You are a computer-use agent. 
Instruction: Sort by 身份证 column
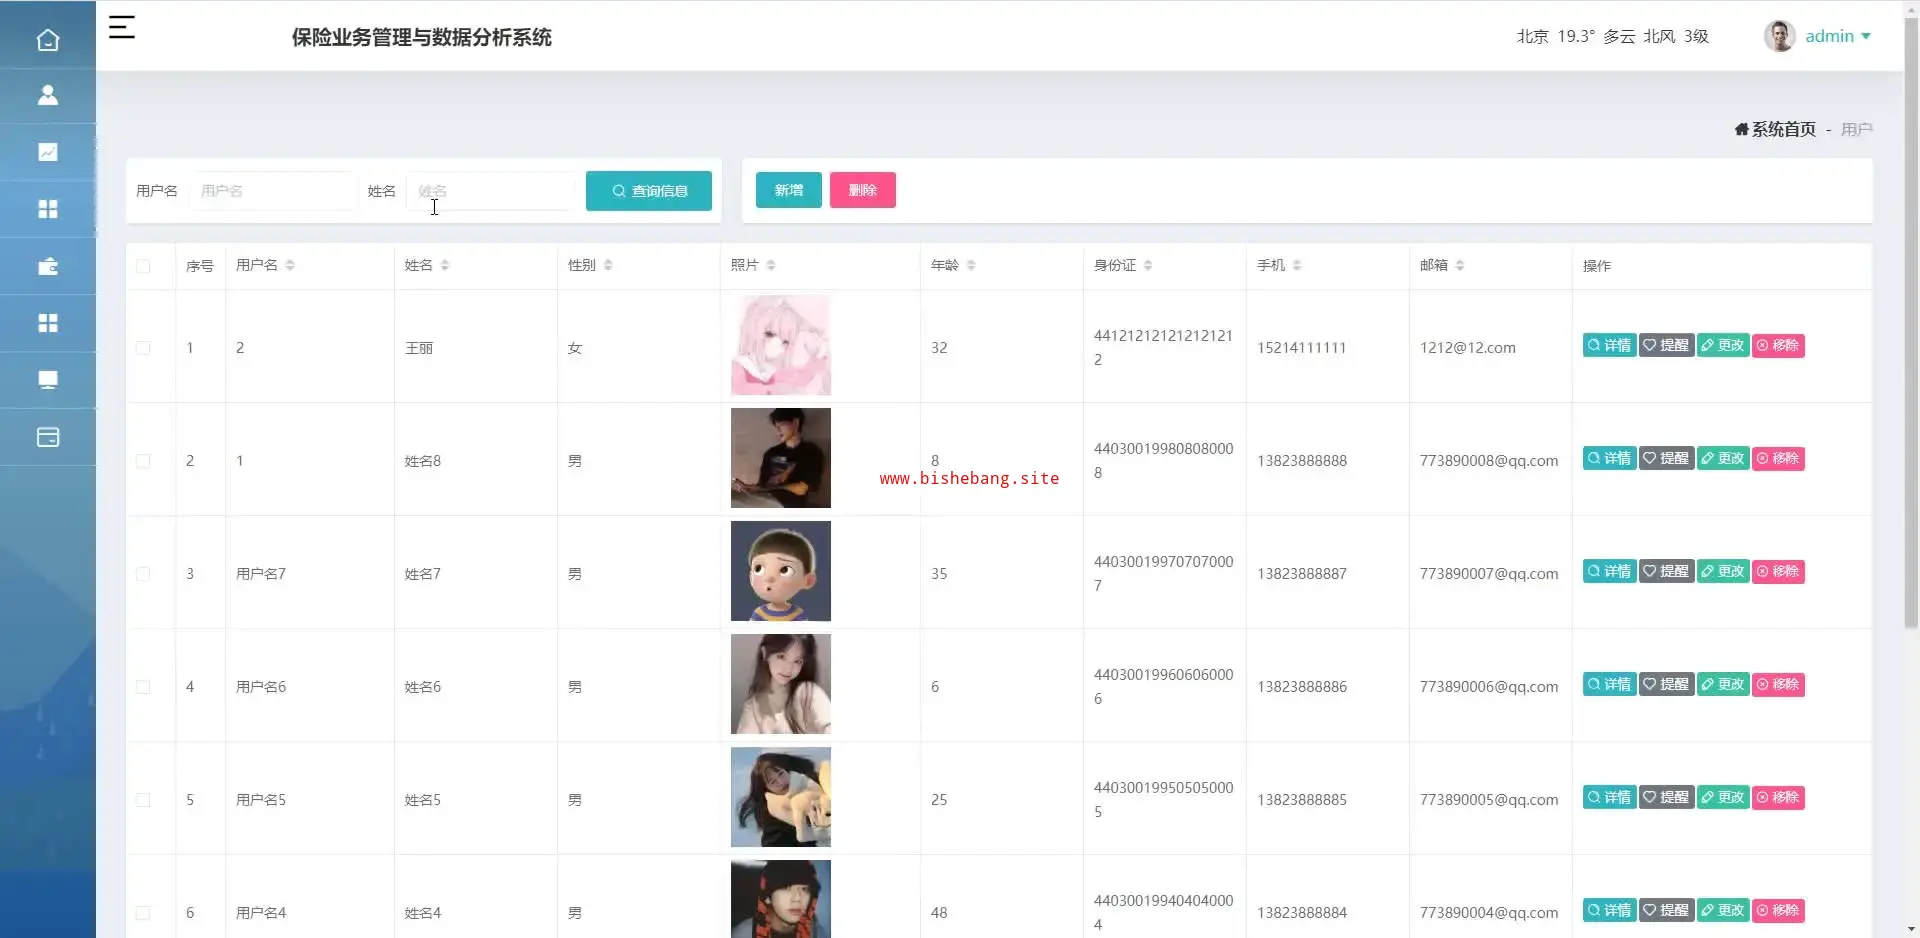click(x=1148, y=265)
